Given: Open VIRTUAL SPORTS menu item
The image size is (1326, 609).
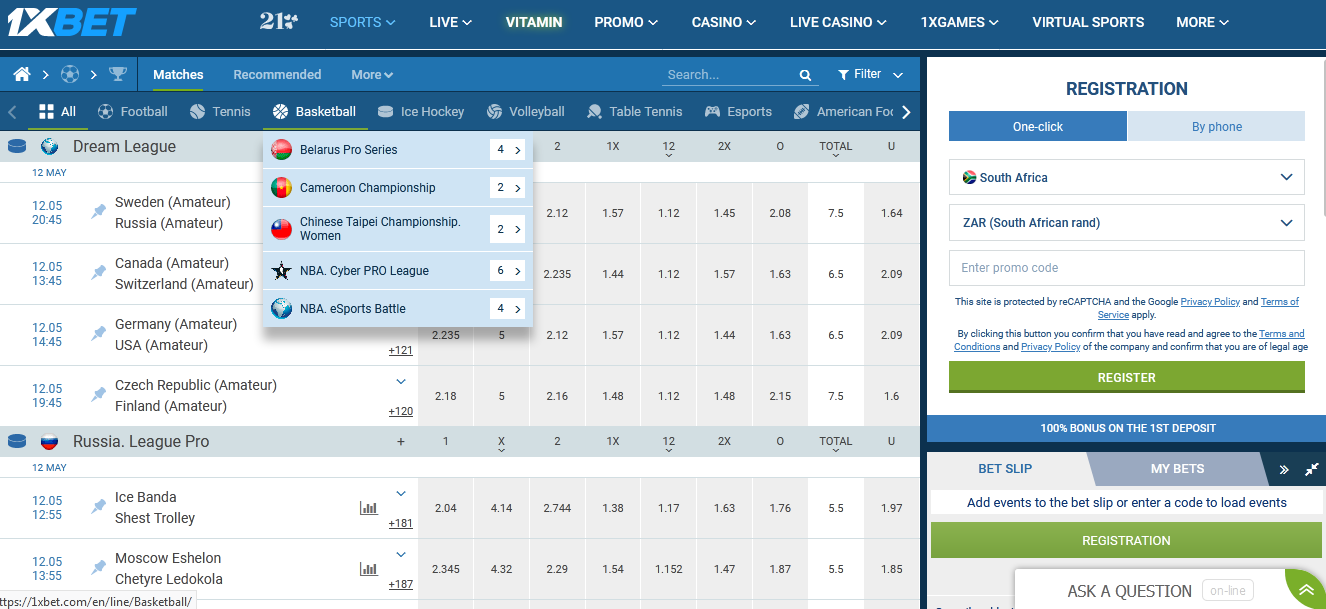Looking at the screenshot, I should tap(1088, 22).
